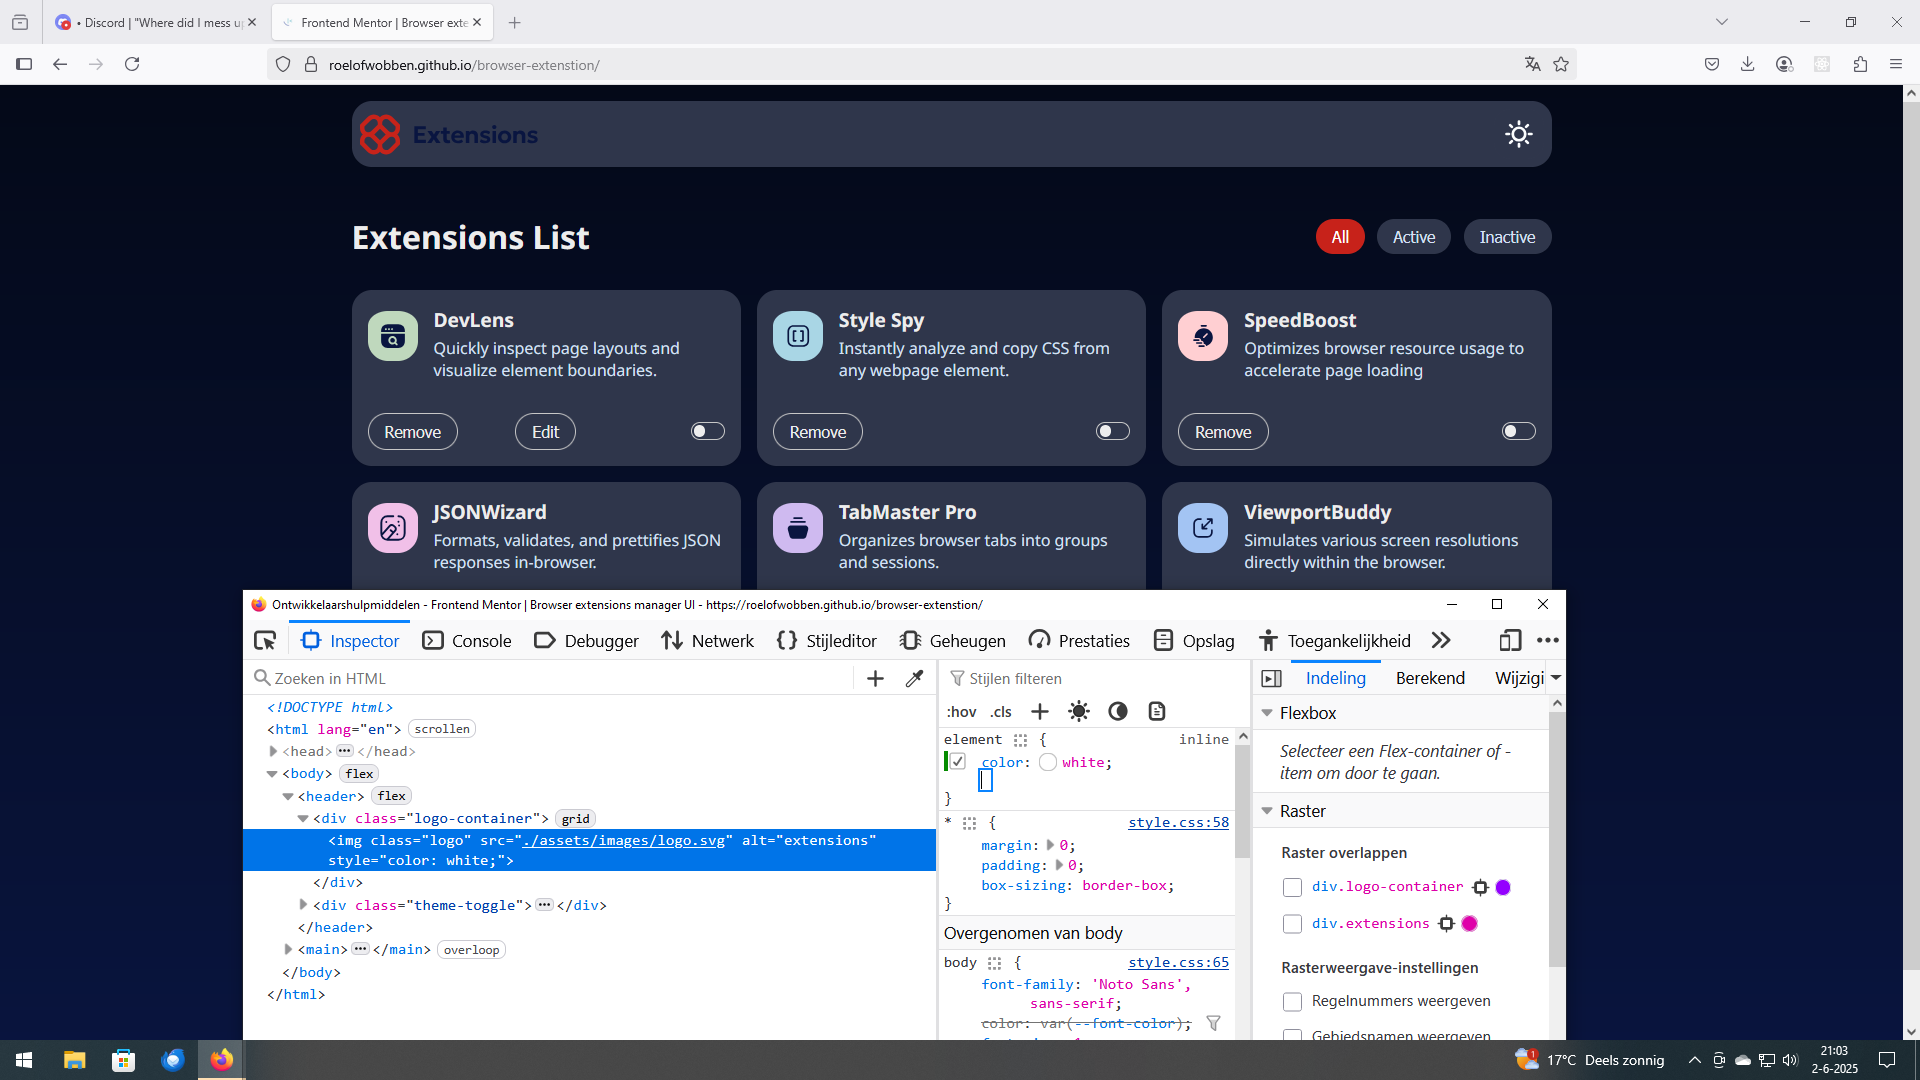Collapse the Flexbox section
This screenshot has height=1080, width=1920.
pos(1268,713)
